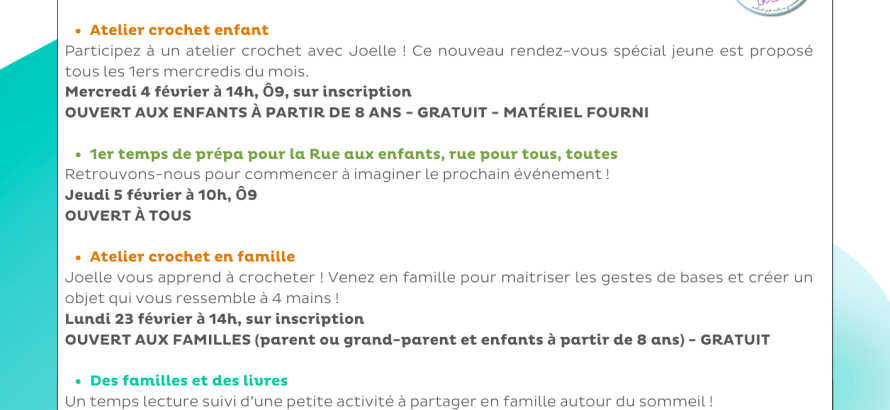The width and height of the screenshot is (890, 410).
Task: Click the circular logo at top right
Action: tap(771, 6)
